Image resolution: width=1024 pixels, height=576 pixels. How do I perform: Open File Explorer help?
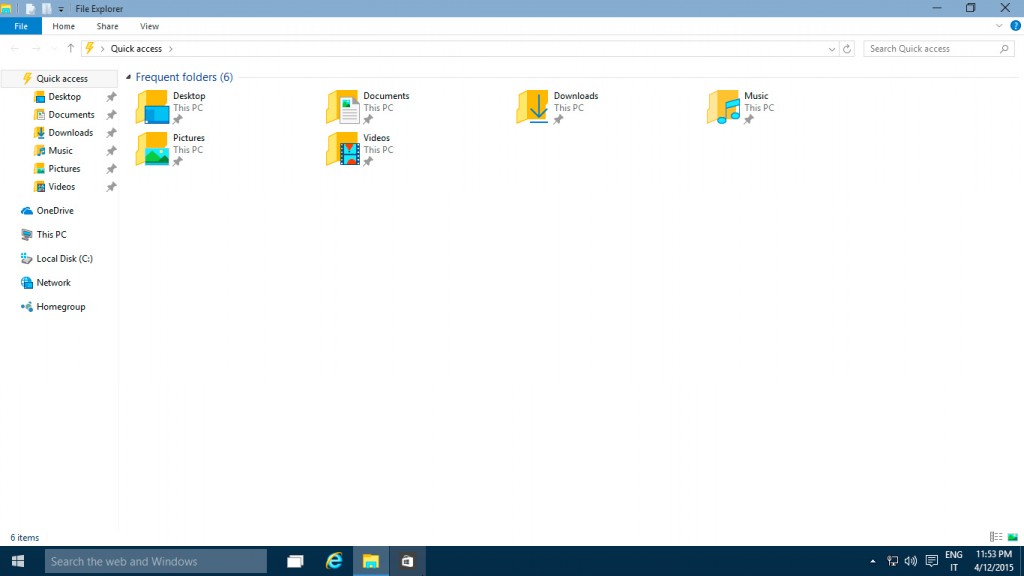1016,26
